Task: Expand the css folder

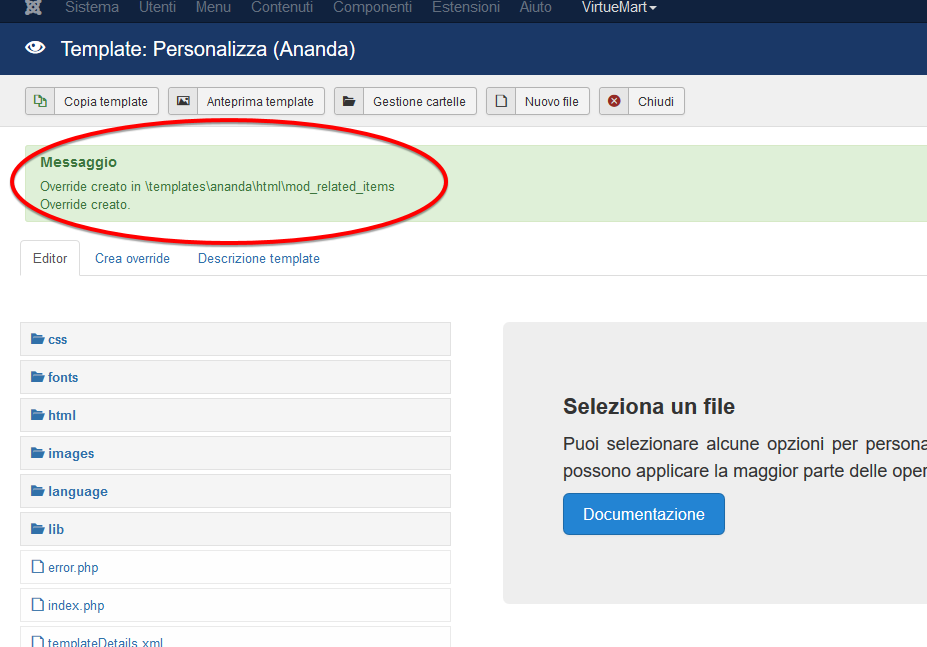Action: [x=235, y=339]
